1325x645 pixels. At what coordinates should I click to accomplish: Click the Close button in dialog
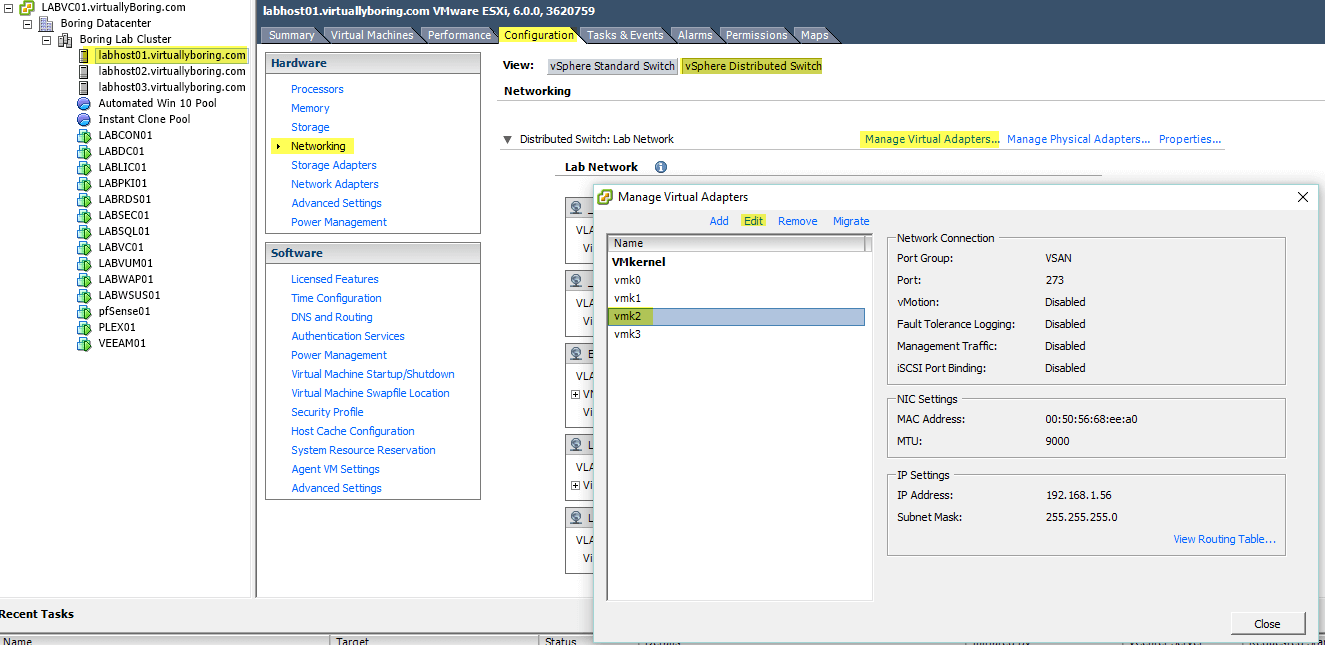click(1267, 624)
